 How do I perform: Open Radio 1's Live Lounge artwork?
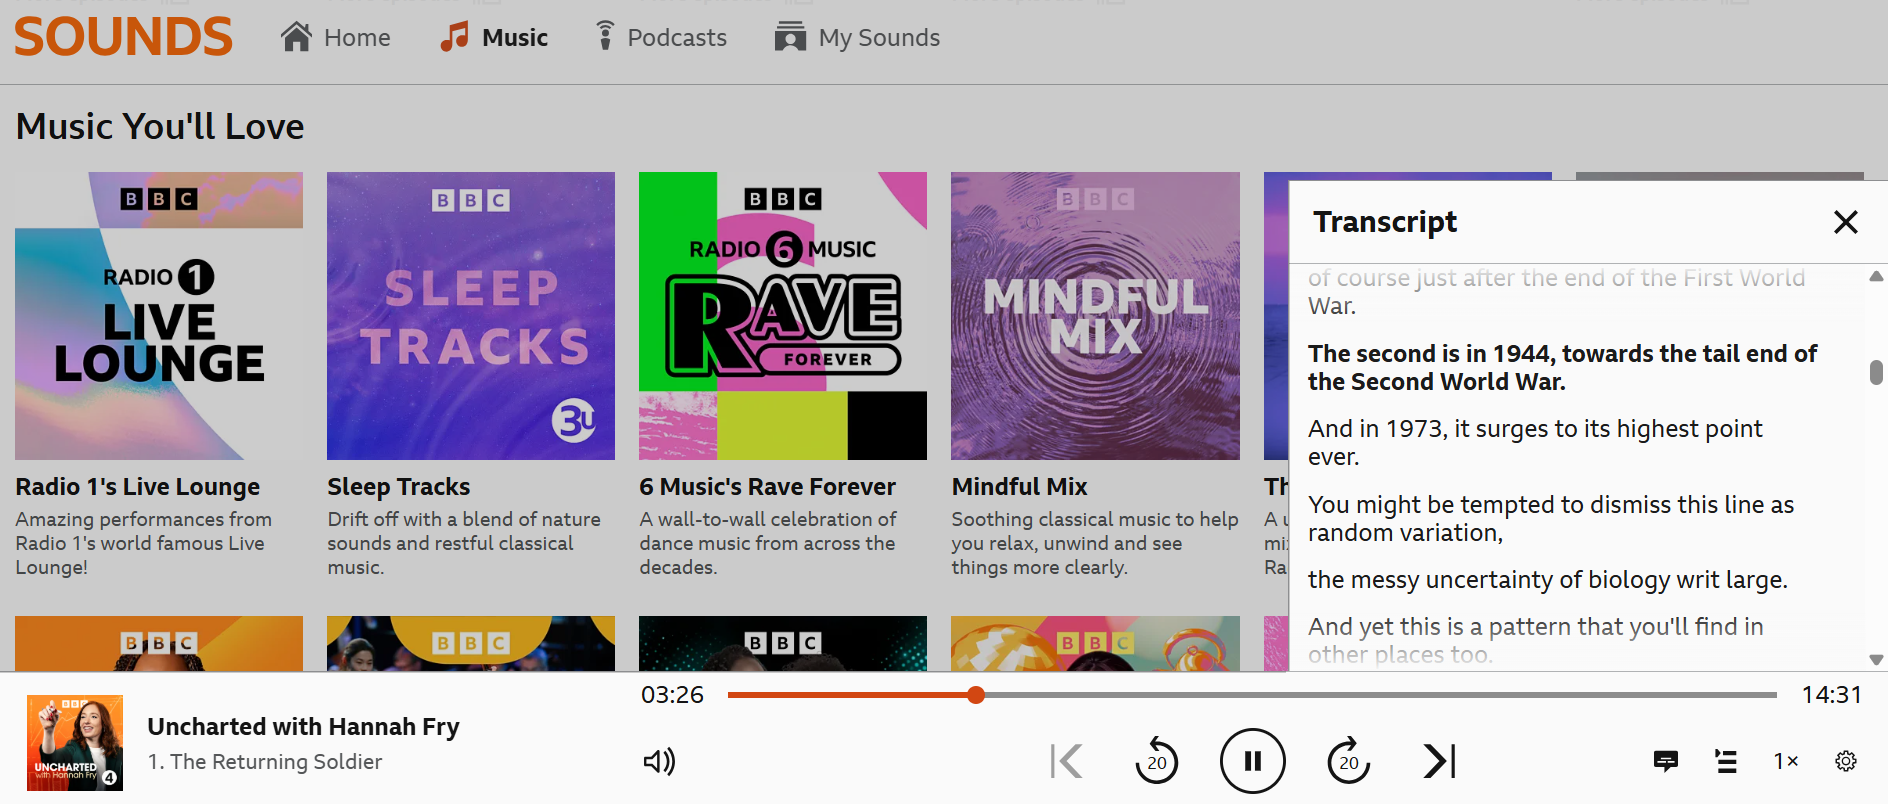click(x=159, y=316)
